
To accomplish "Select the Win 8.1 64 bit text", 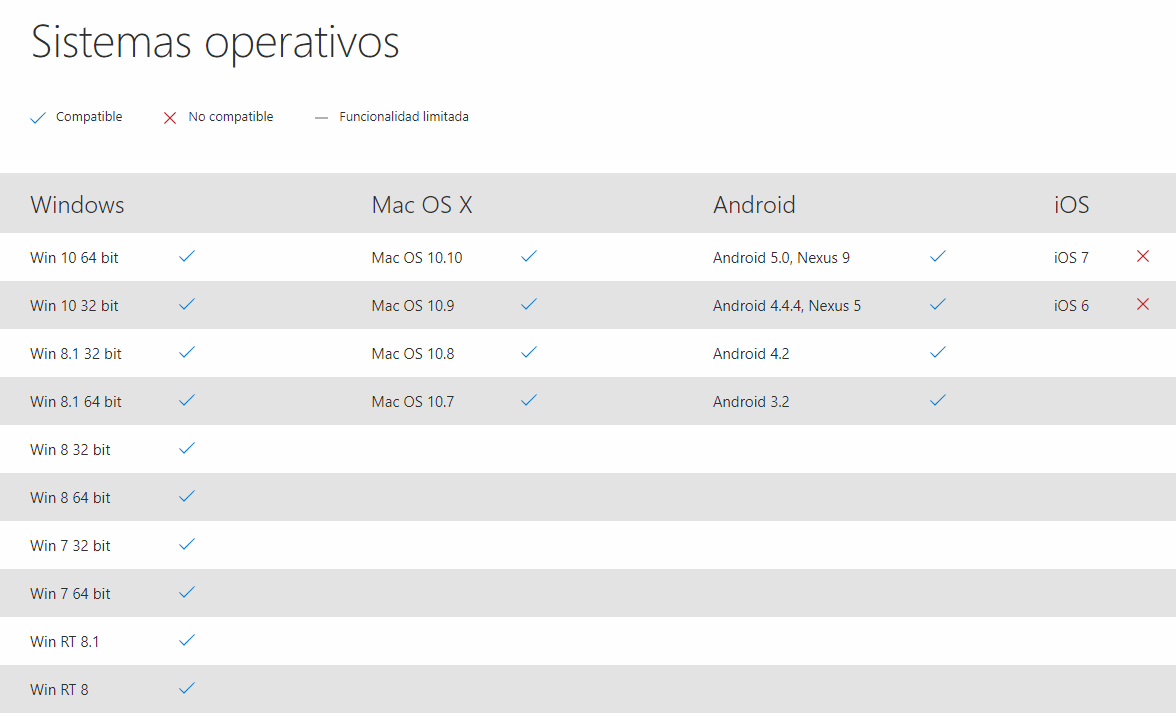I will (76, 402).
